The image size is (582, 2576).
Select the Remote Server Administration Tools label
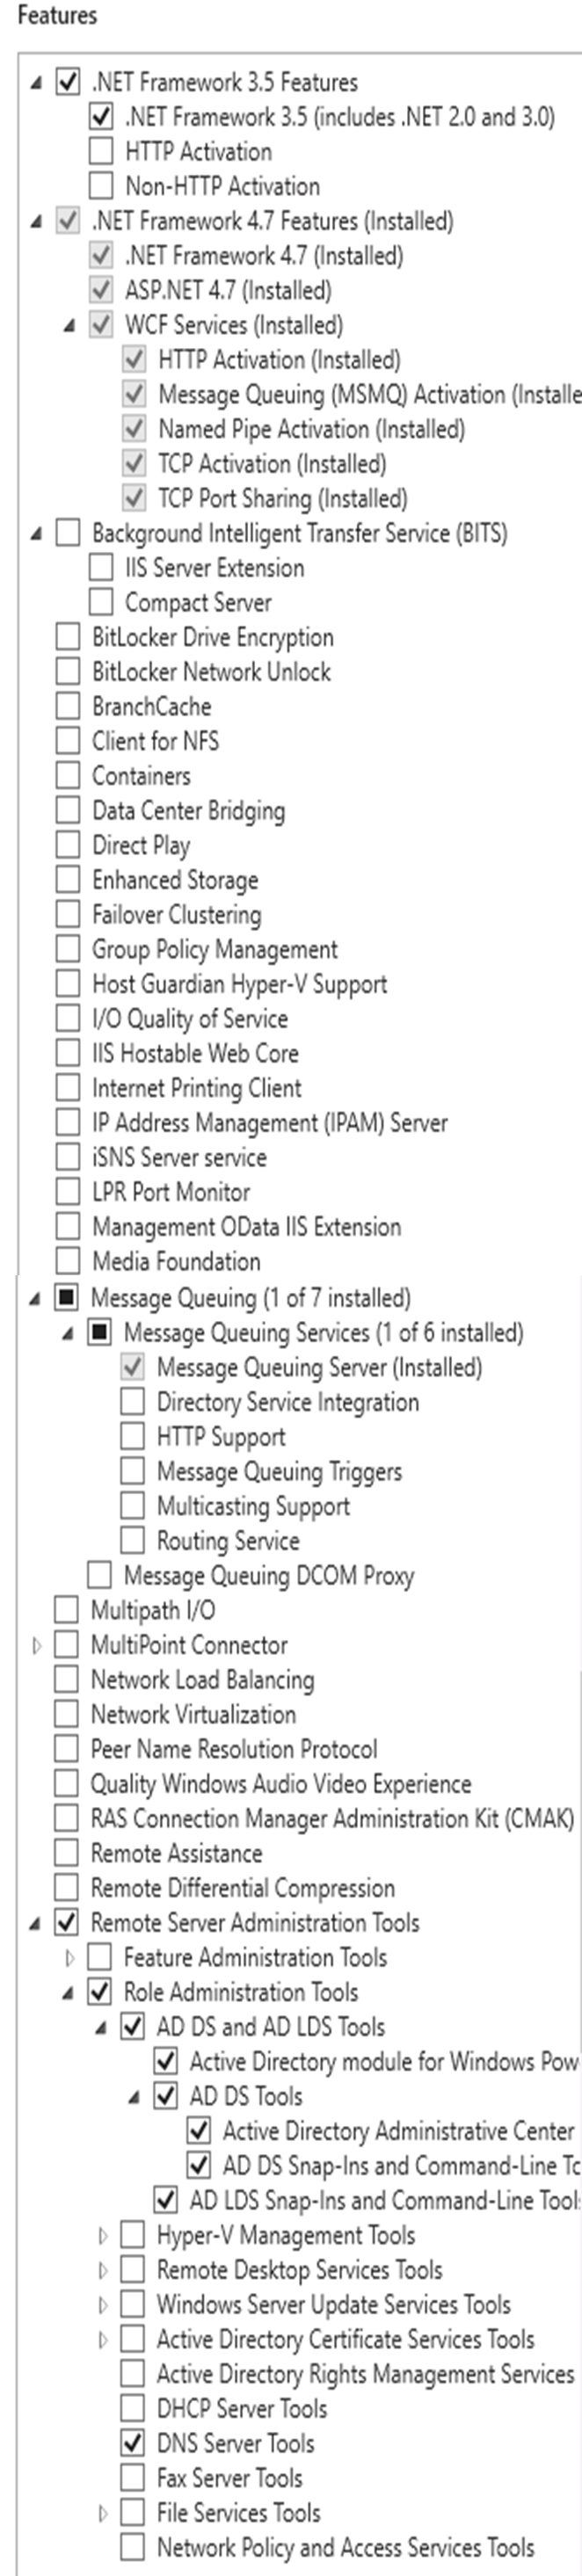[x=255, y=1922]
